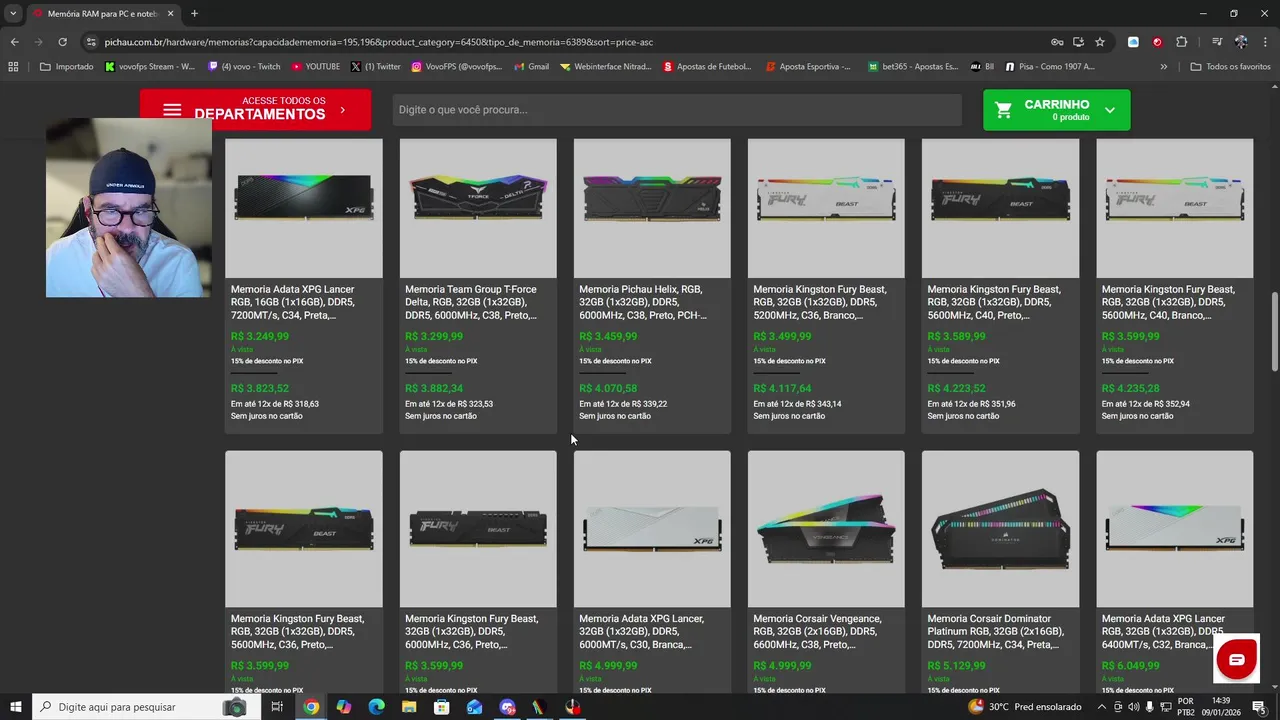Open Microsoft Store from taskbar

click(x=442, y=707)
